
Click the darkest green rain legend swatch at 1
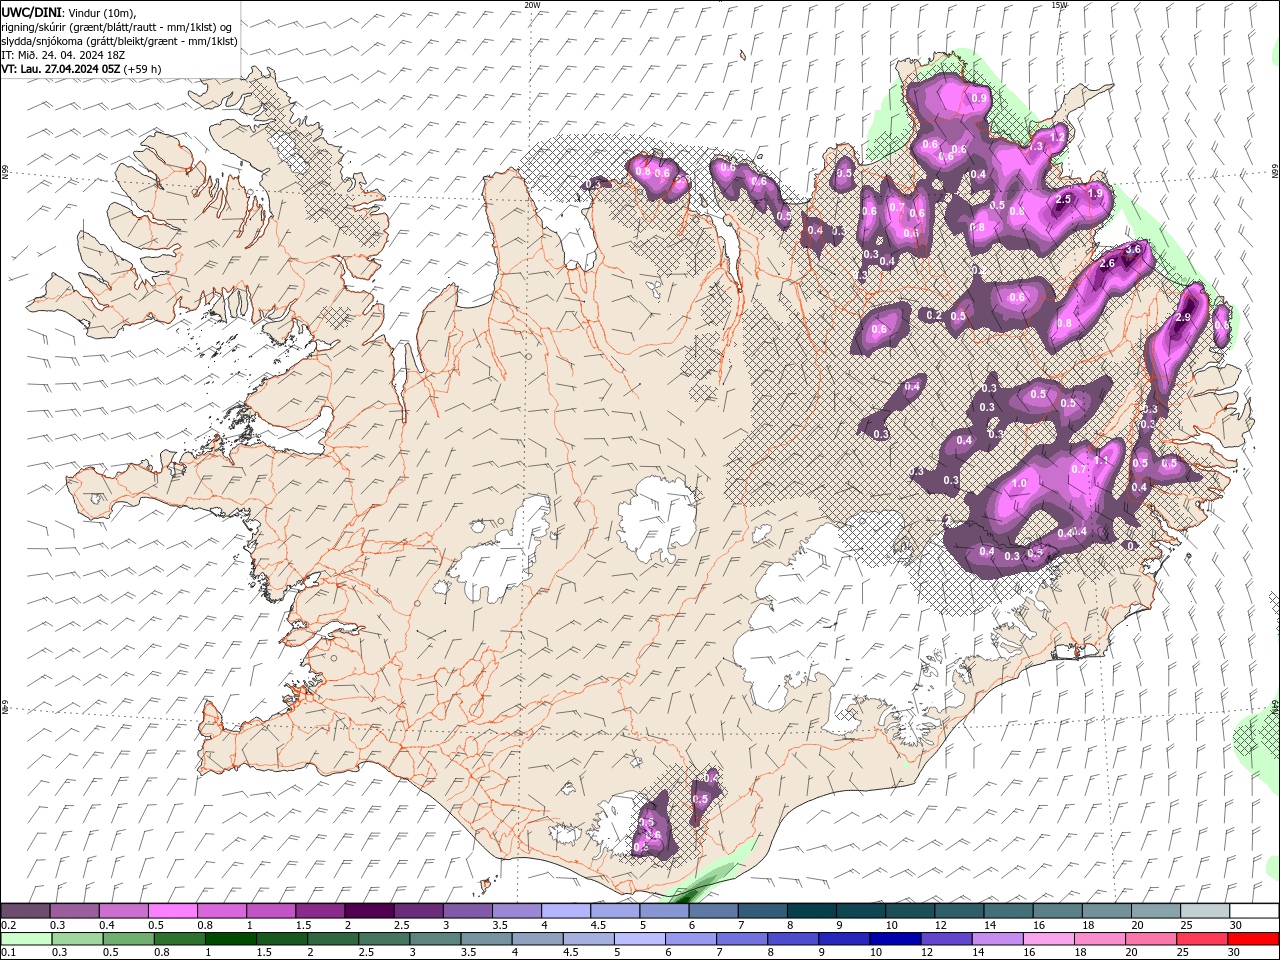coord(231,939)
